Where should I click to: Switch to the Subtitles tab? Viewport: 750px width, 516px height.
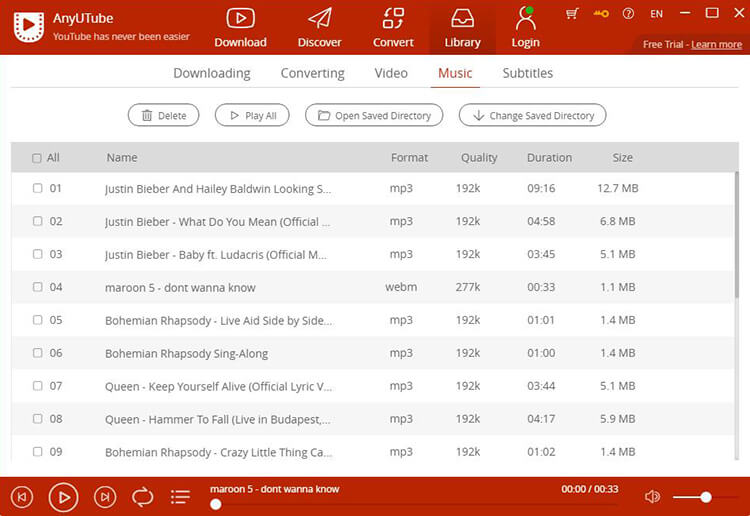coord(528,73)
